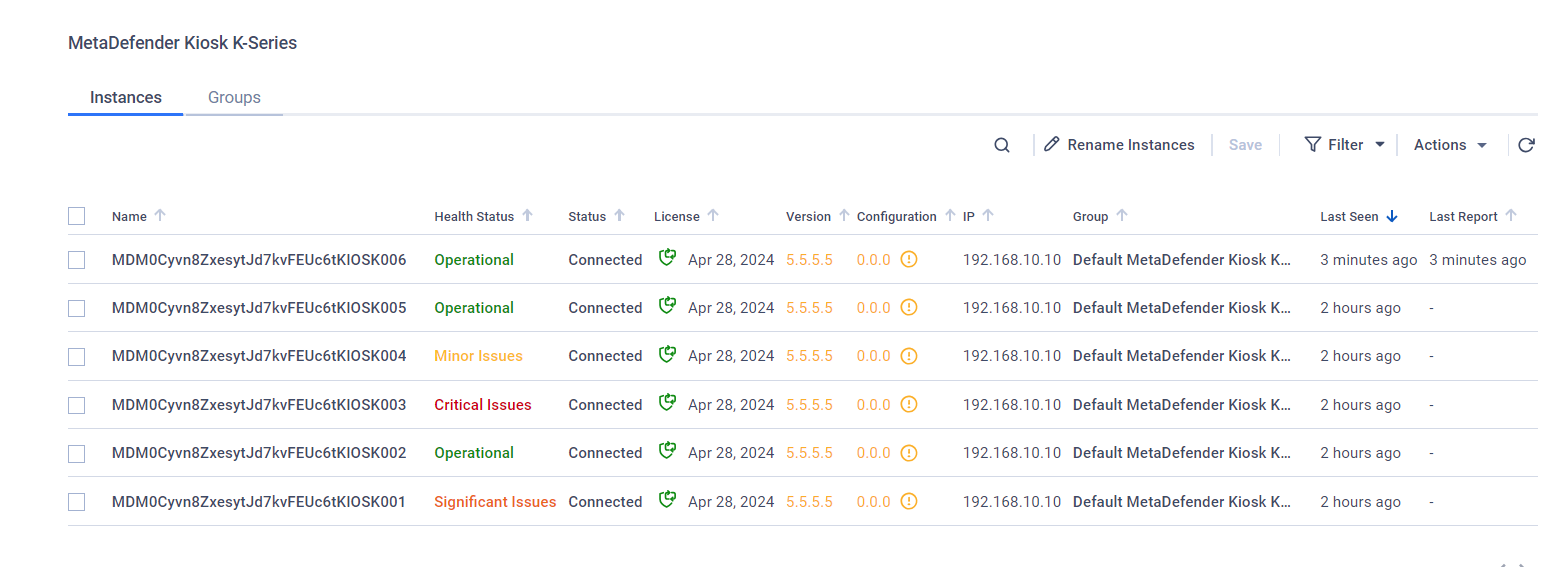Click the configuration warning icon for KIOSK004
Viewport: 1561px width, 567px height.
[x=908, y=356]
